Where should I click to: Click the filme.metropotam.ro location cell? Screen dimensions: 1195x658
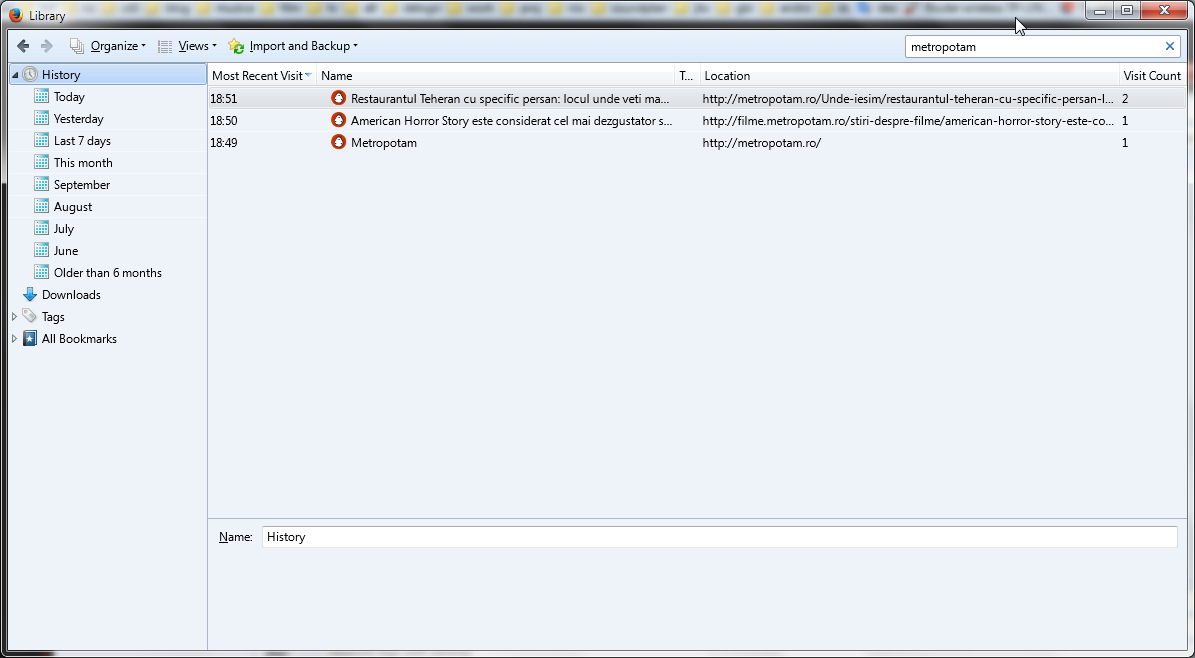[908, 120]
